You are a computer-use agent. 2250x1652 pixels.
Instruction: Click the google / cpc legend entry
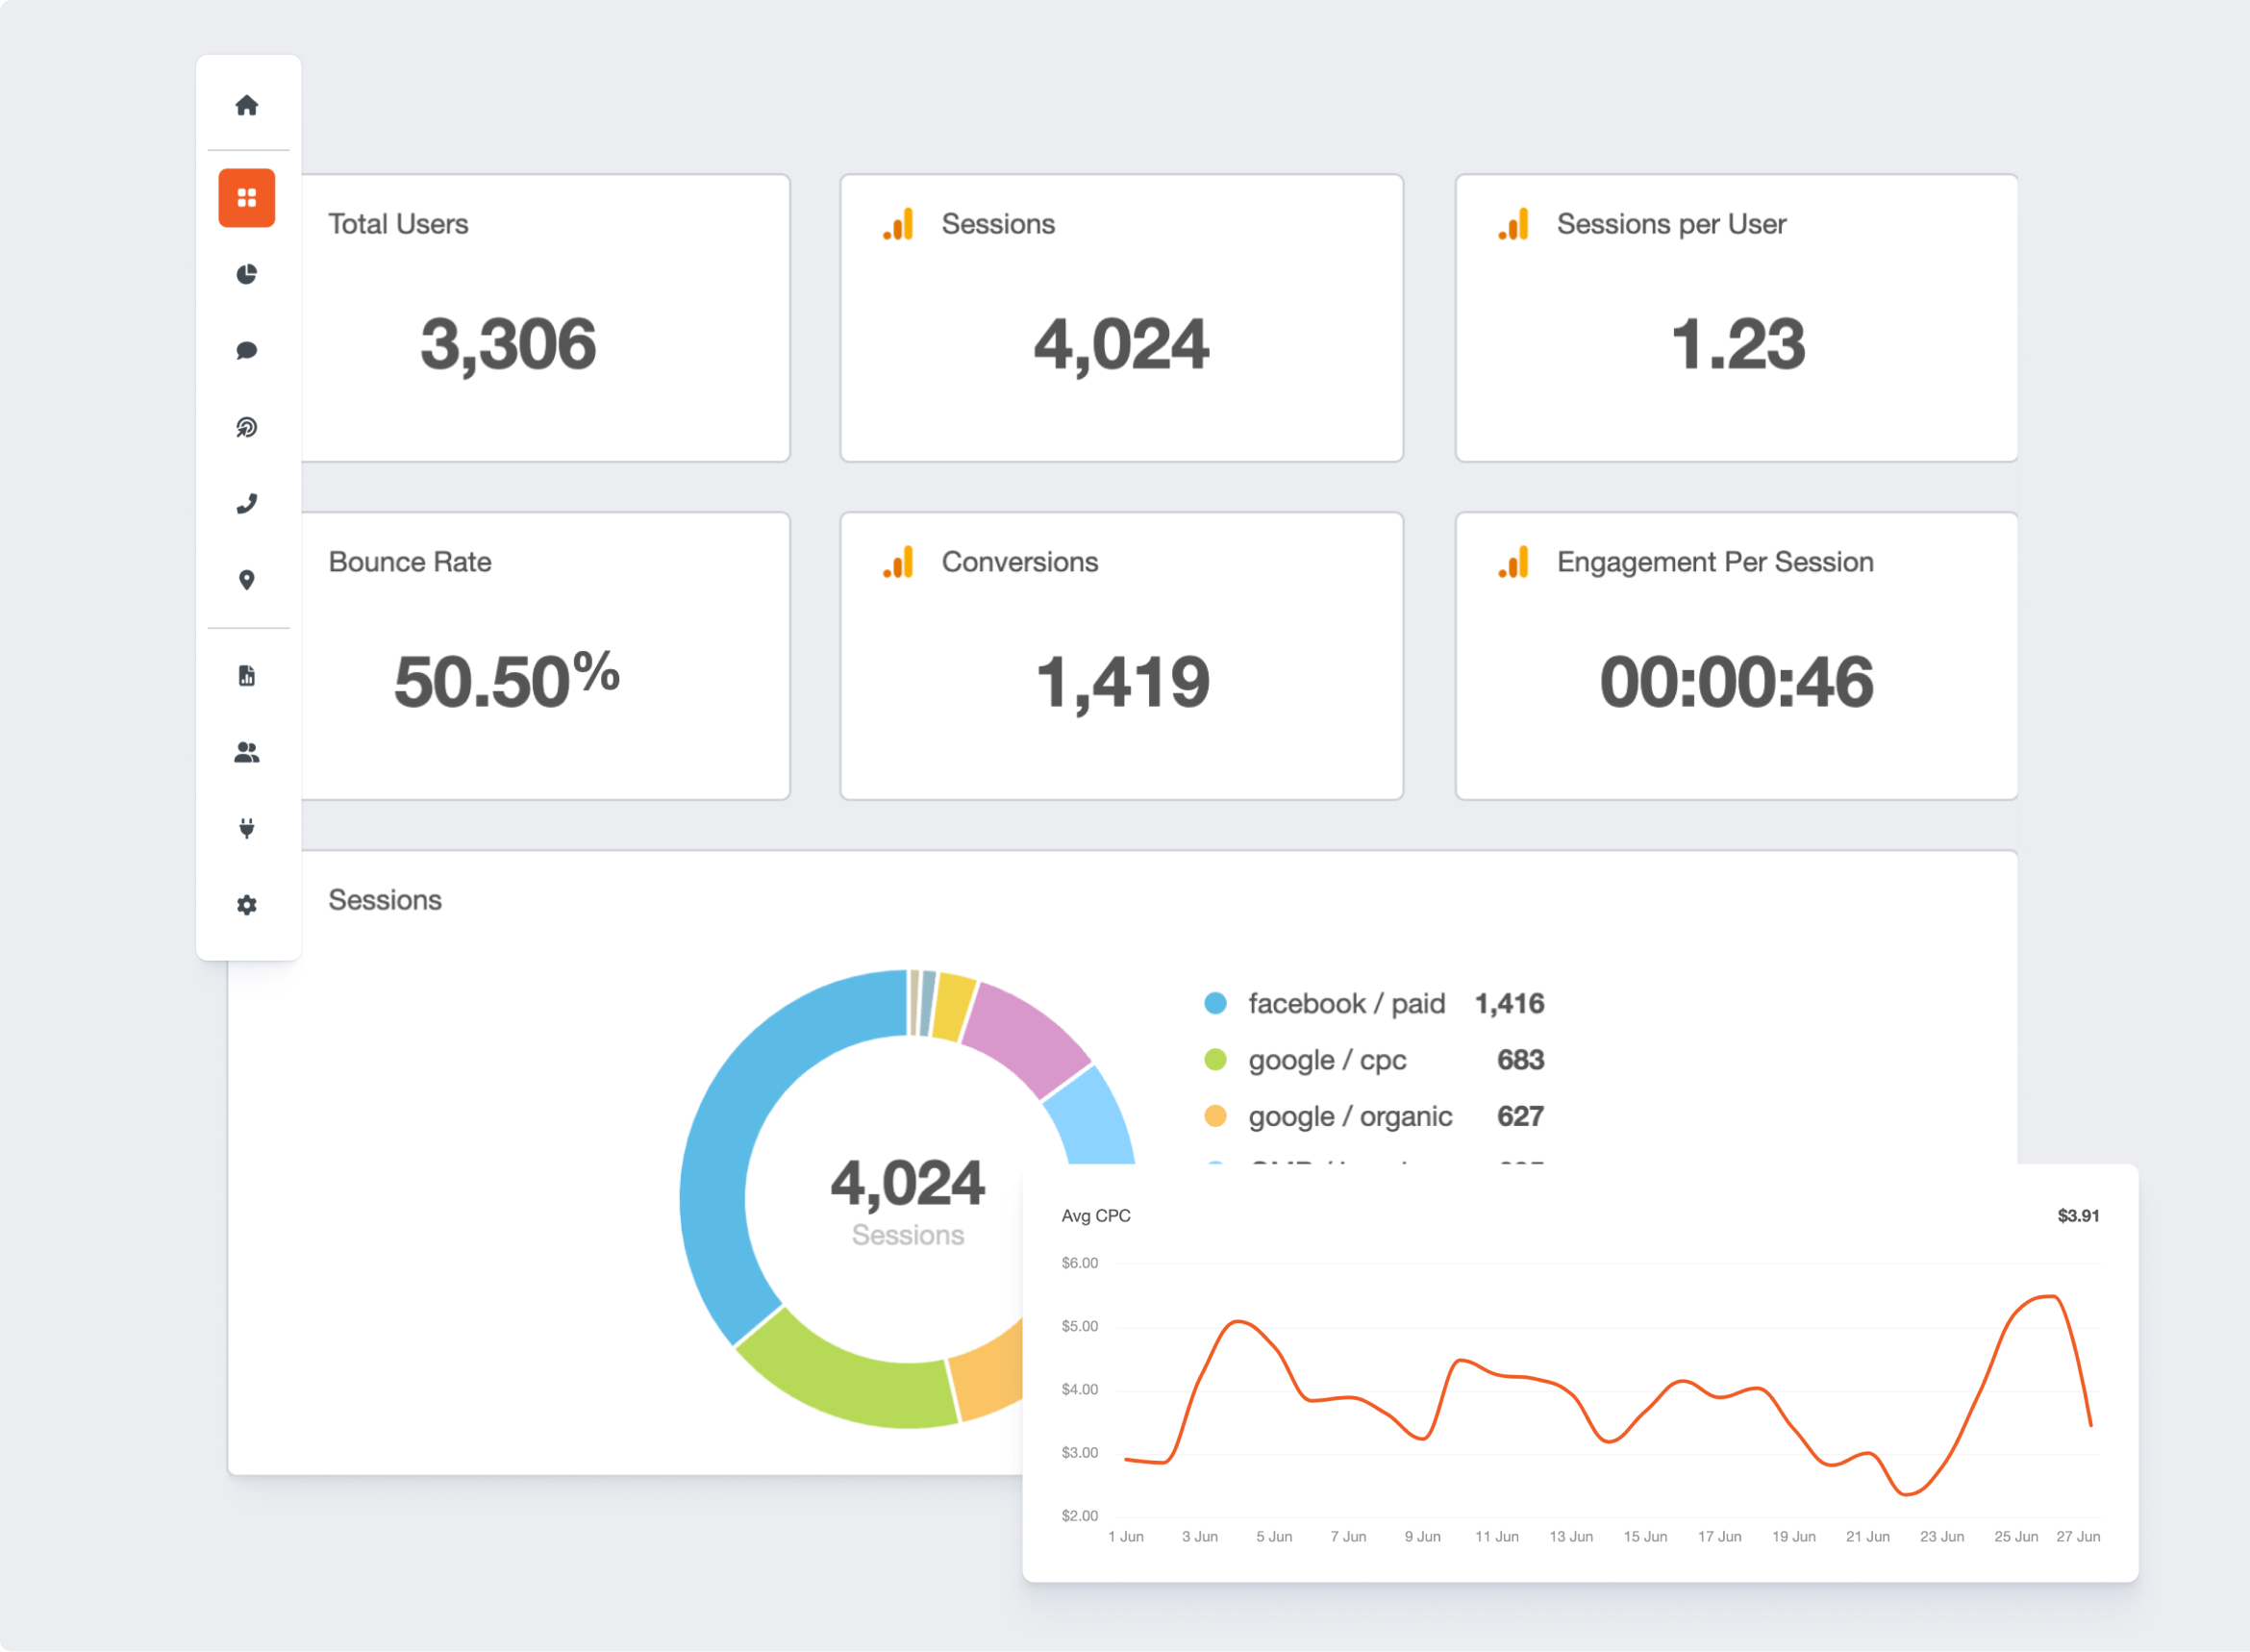tap(1327, 1060)
